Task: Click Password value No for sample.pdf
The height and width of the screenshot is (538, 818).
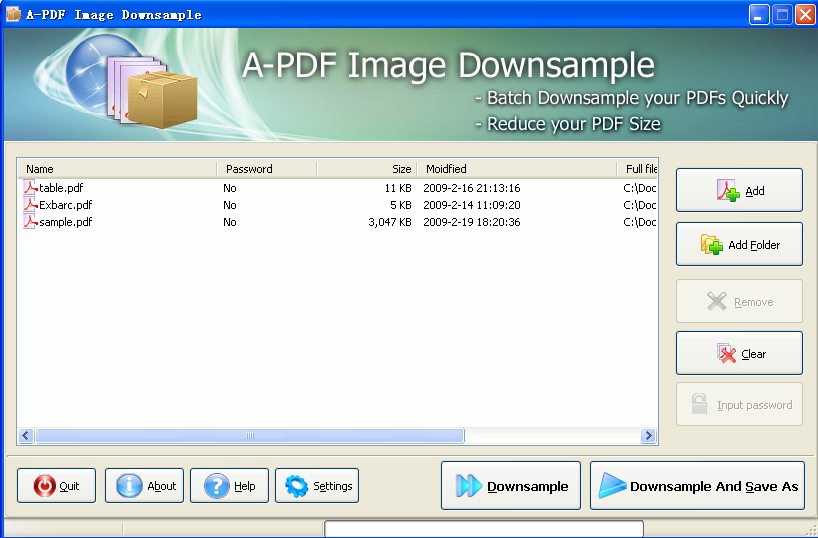Action: pos(230,222)
